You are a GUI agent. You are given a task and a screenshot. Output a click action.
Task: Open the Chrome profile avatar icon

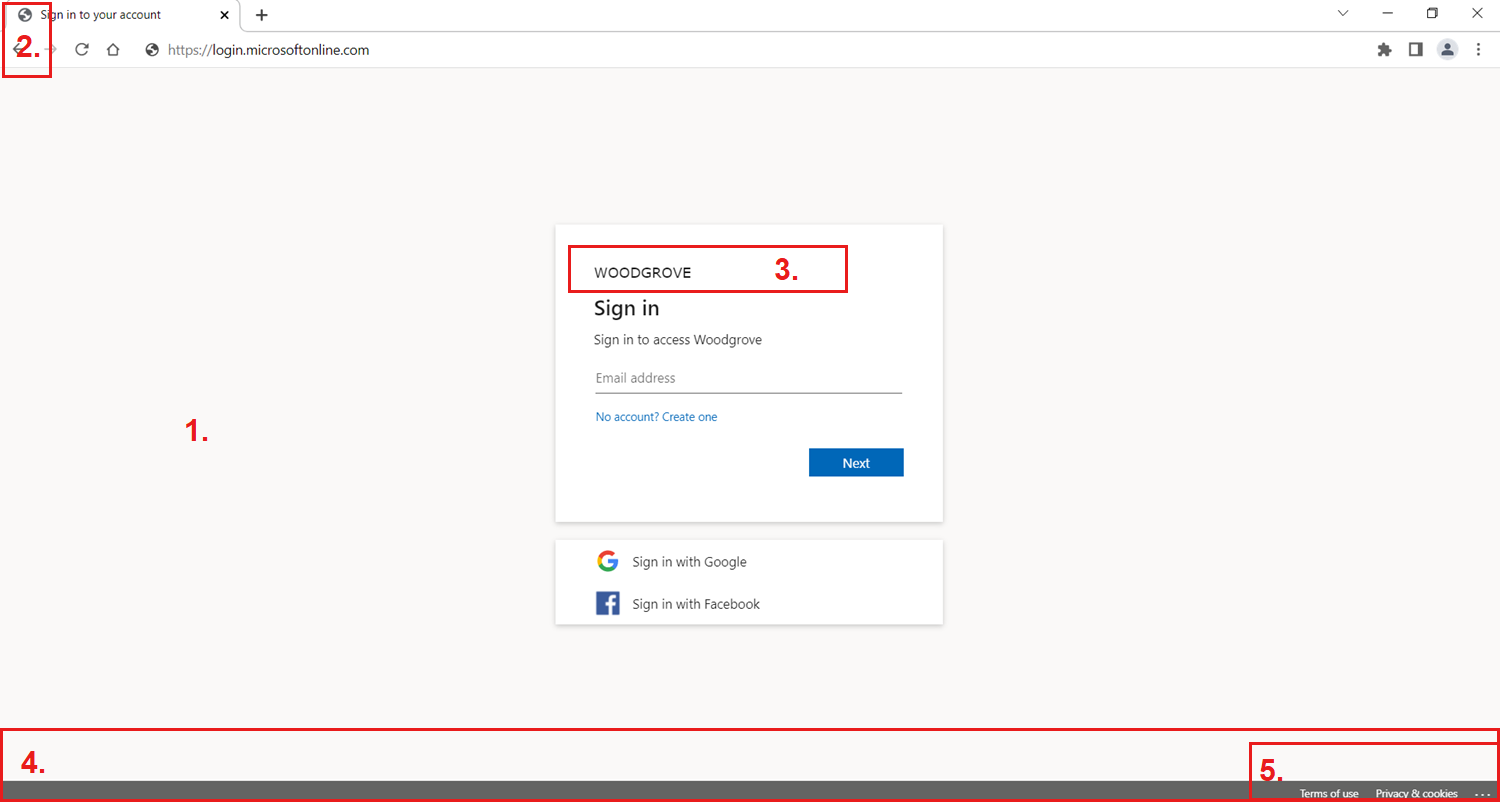(1447, 50)
